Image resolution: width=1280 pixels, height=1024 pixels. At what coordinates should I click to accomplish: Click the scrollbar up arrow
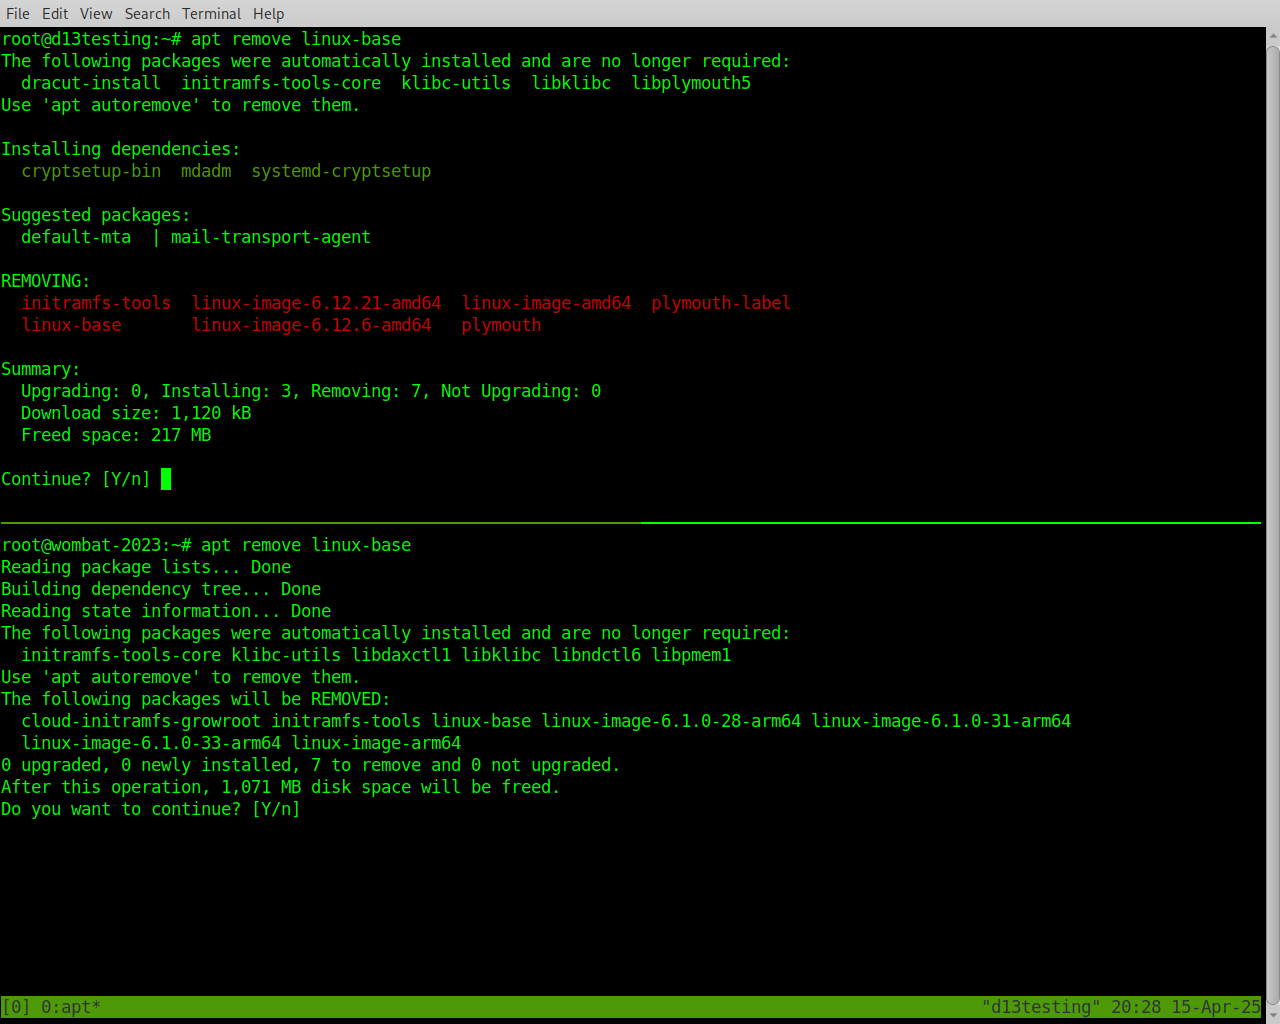point(1272,36)
